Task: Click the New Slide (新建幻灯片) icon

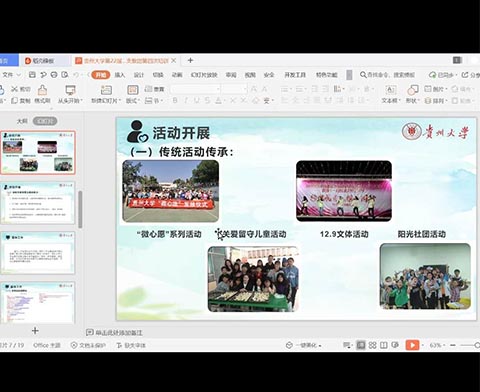Action: [x=106, y=90]
